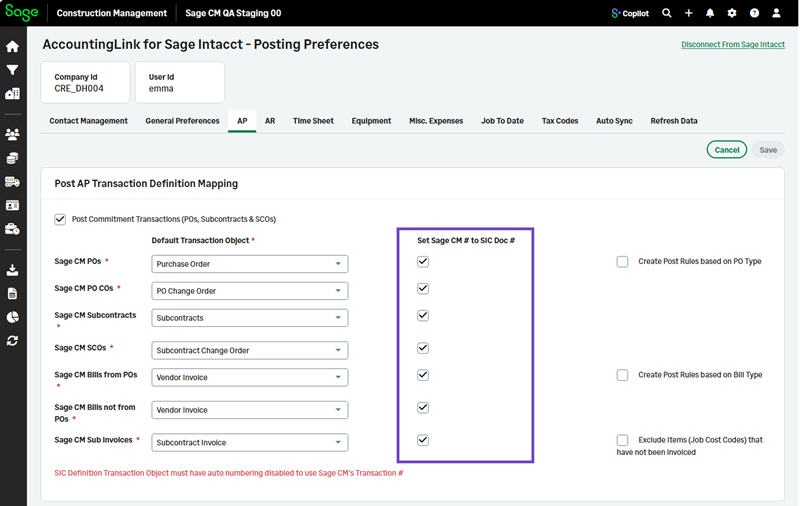The width and height of the screenshot is (800, 506).
Task: Switch to General Preferences tab
Action: click(182, 121)
